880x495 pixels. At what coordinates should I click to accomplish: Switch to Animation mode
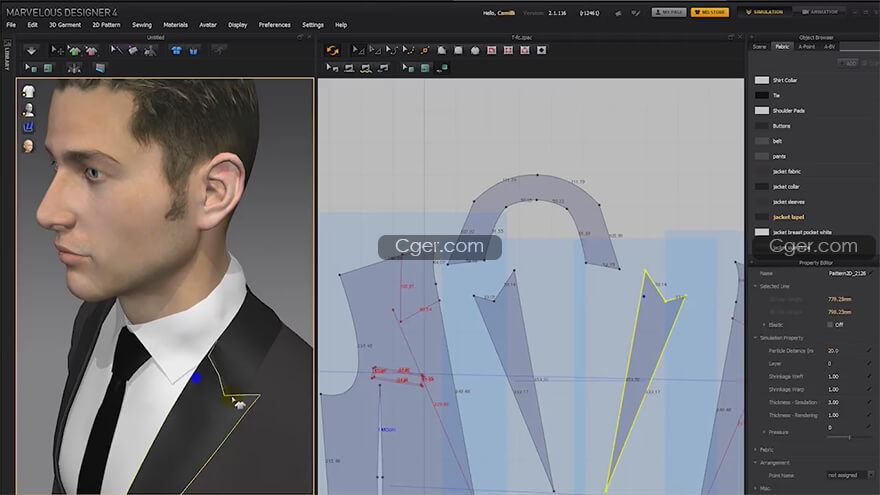click(819, 12)
